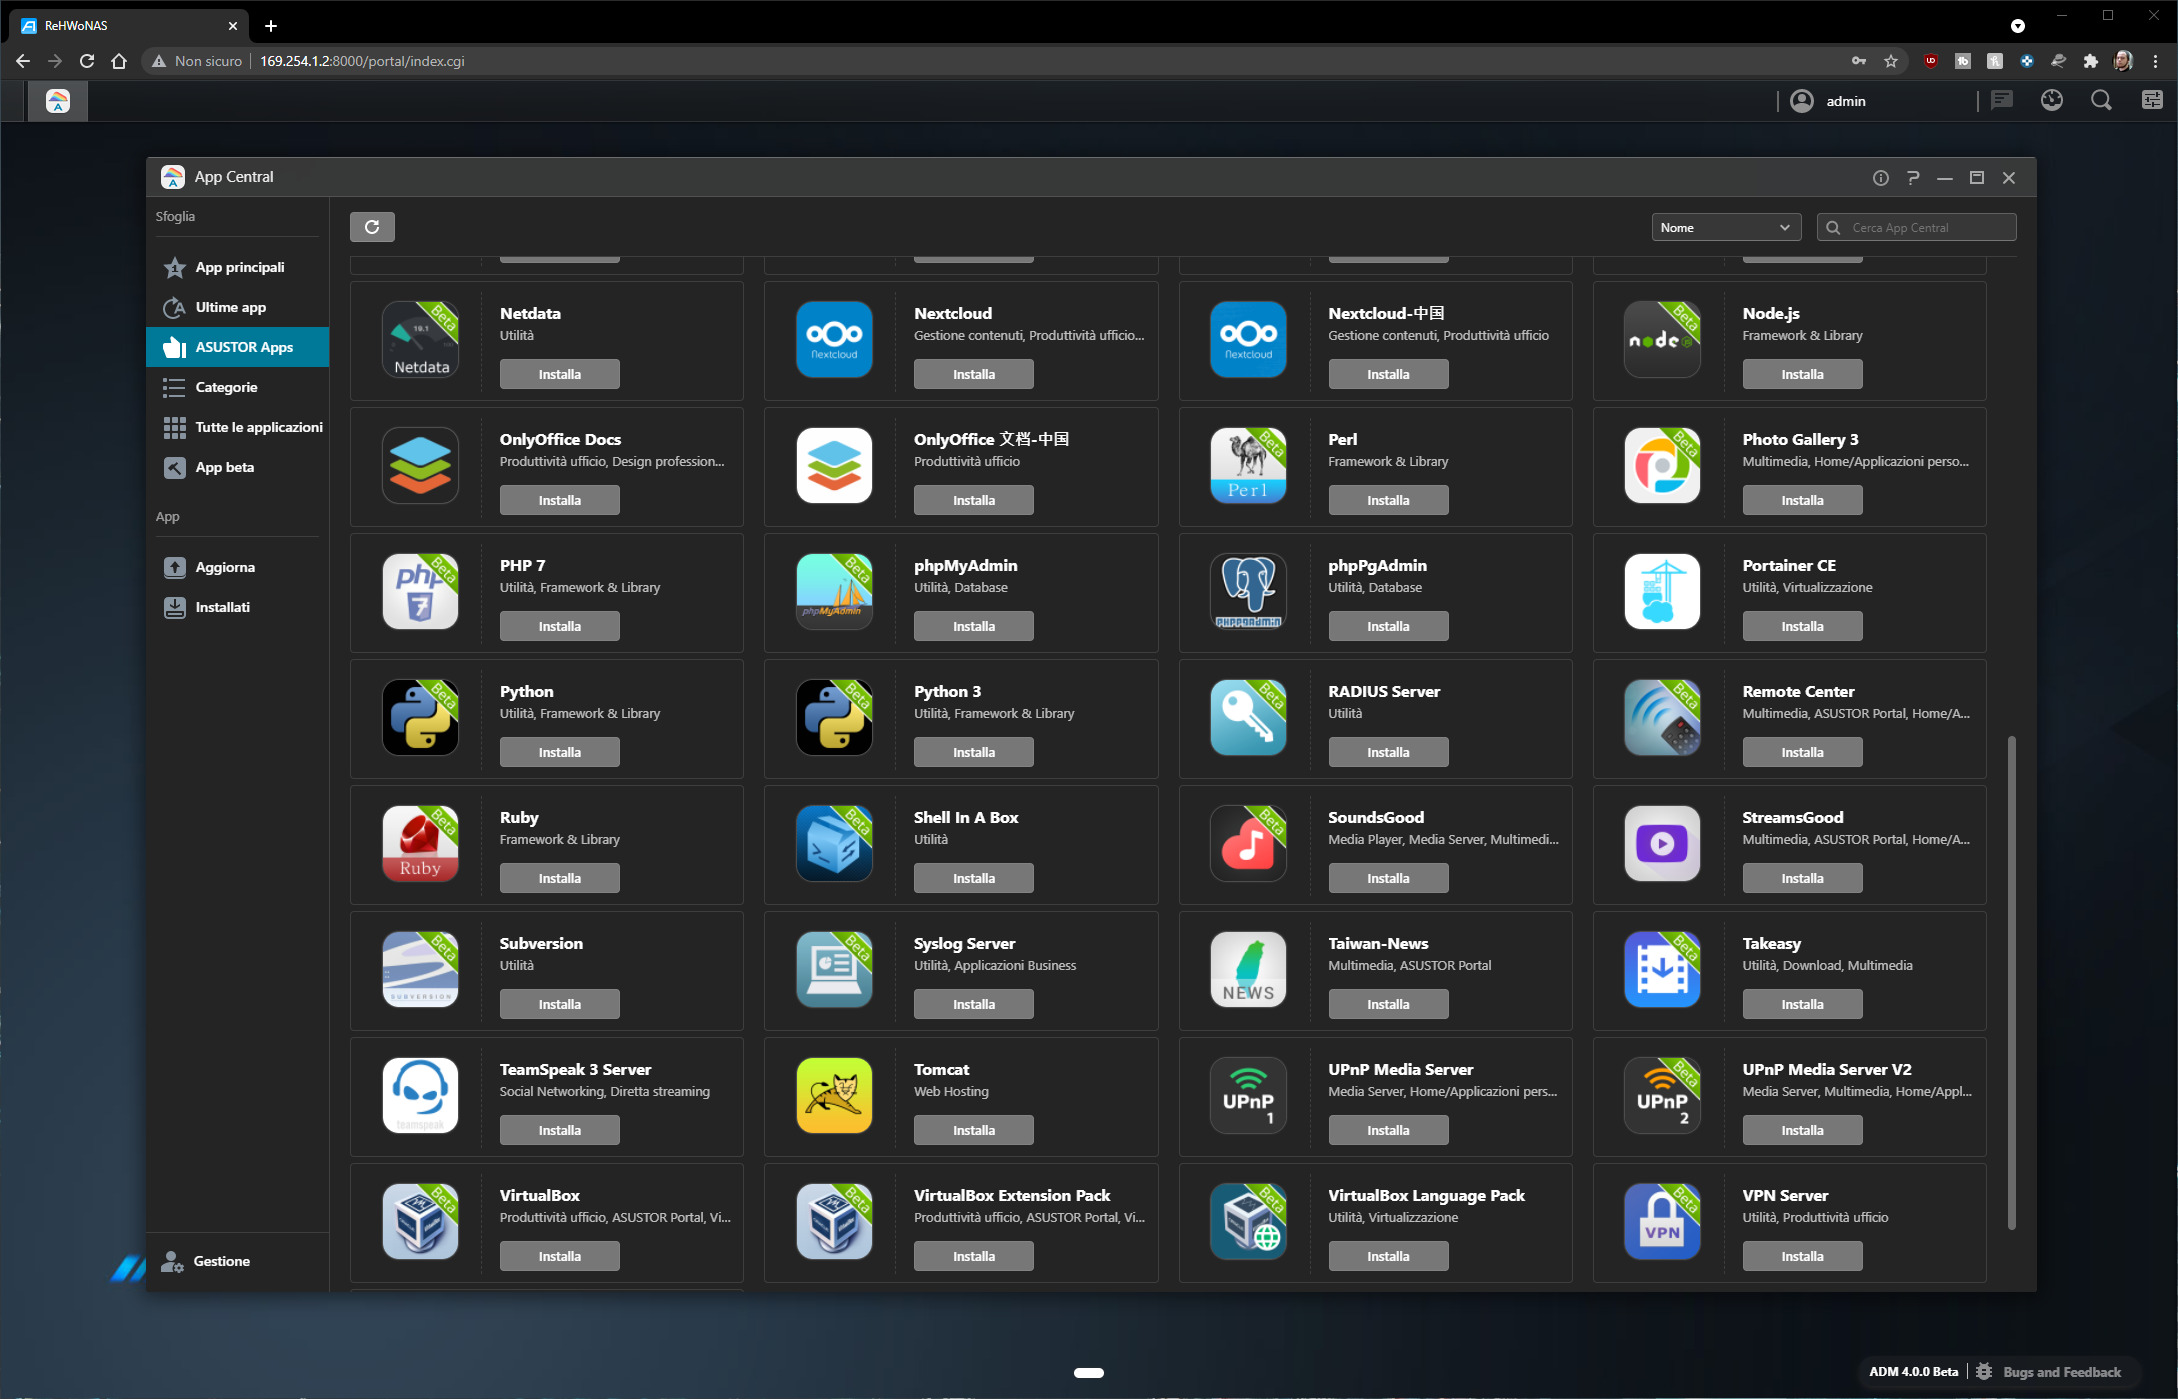Viewport: 2178px width, 1399px height.
Task: Select App principali in sidebar
Action: (239, 267)
